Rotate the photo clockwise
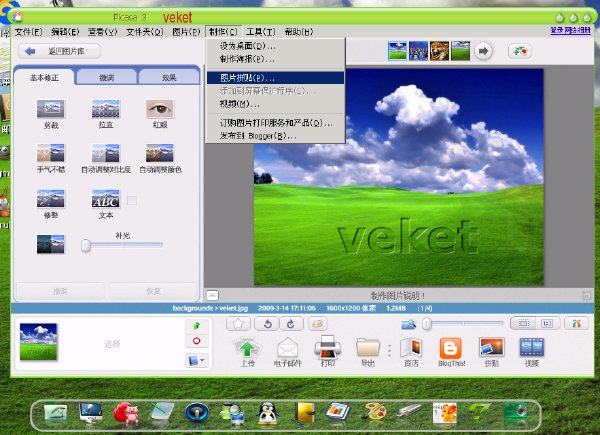The width and height of the screenshot is (600, 435). click(x=291, y=324)
